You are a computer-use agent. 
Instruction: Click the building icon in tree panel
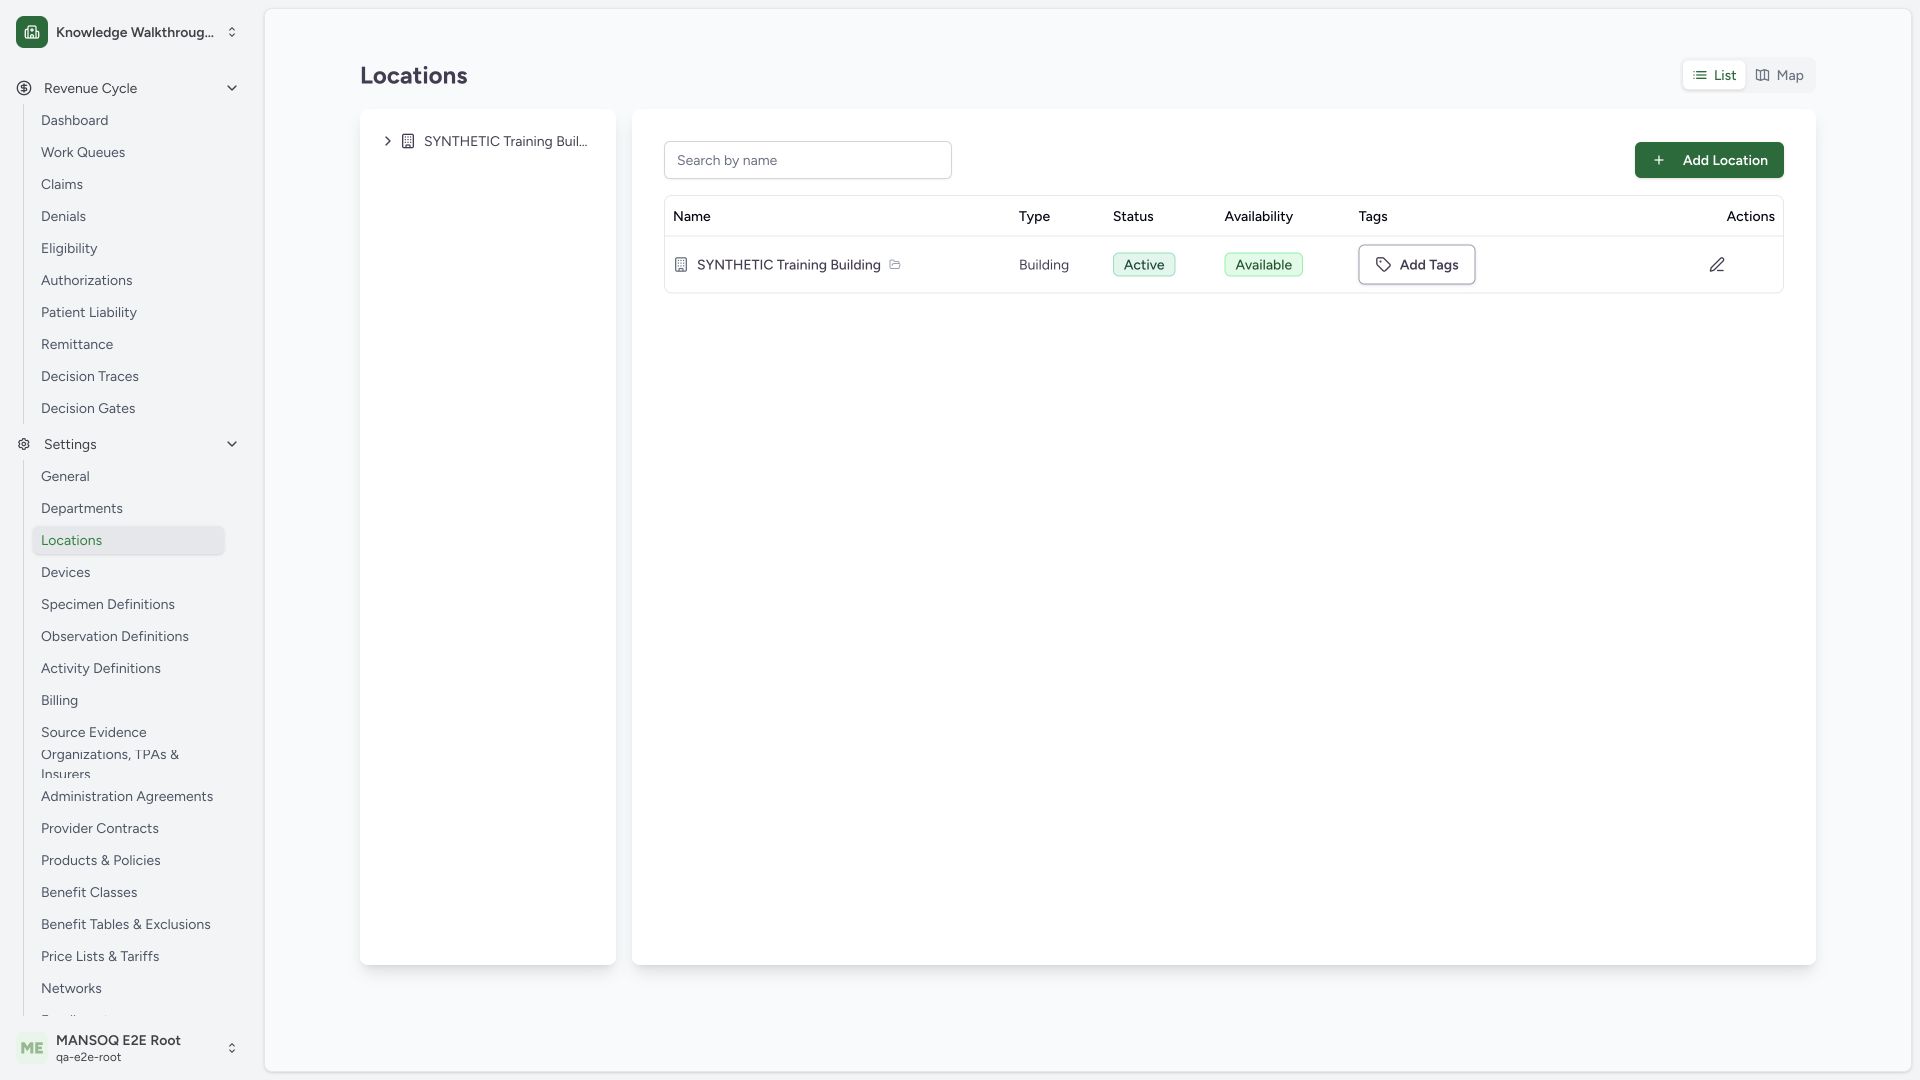point(408,141)
